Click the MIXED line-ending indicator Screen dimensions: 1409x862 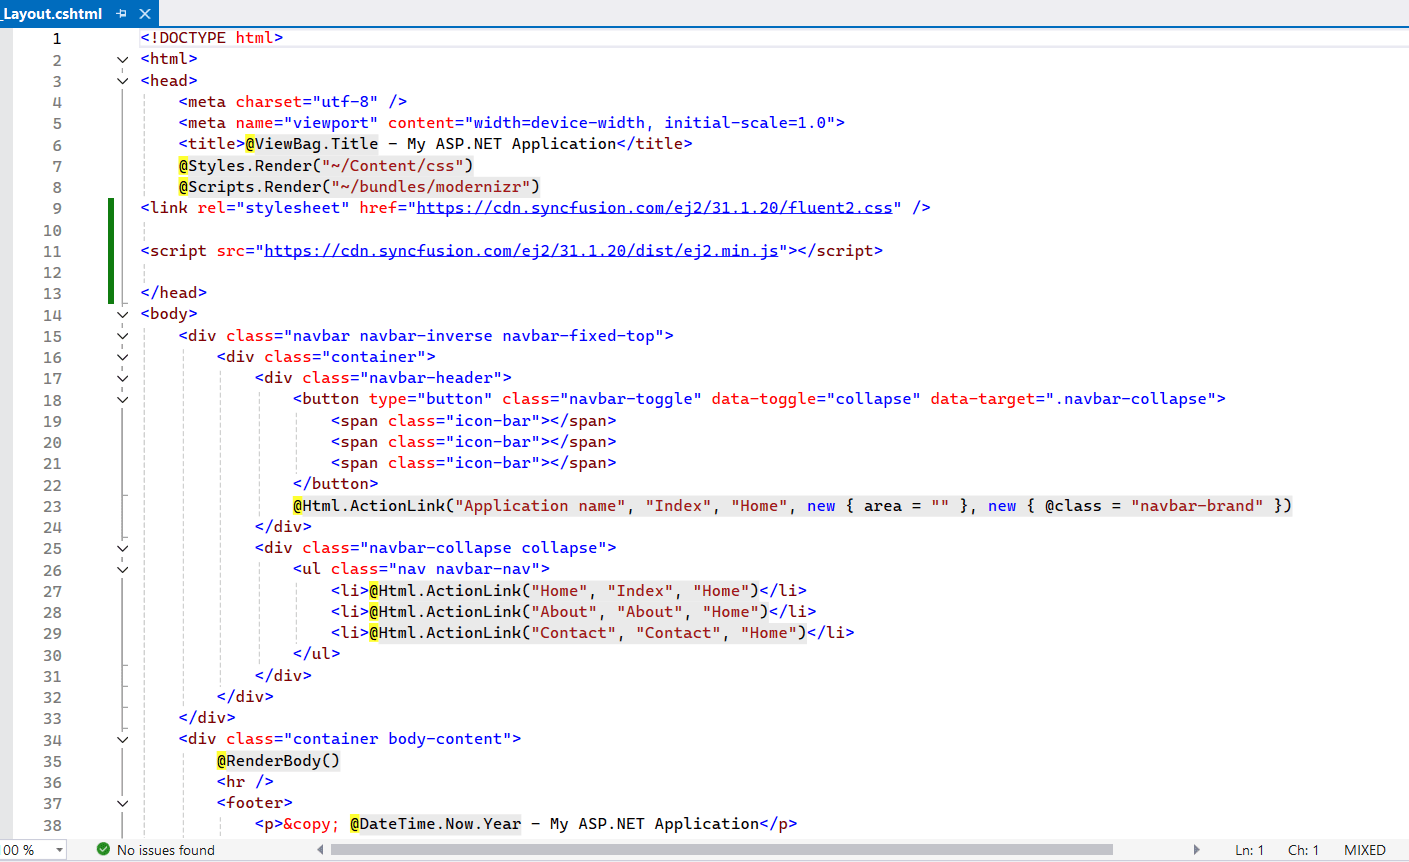[1364, 849]
